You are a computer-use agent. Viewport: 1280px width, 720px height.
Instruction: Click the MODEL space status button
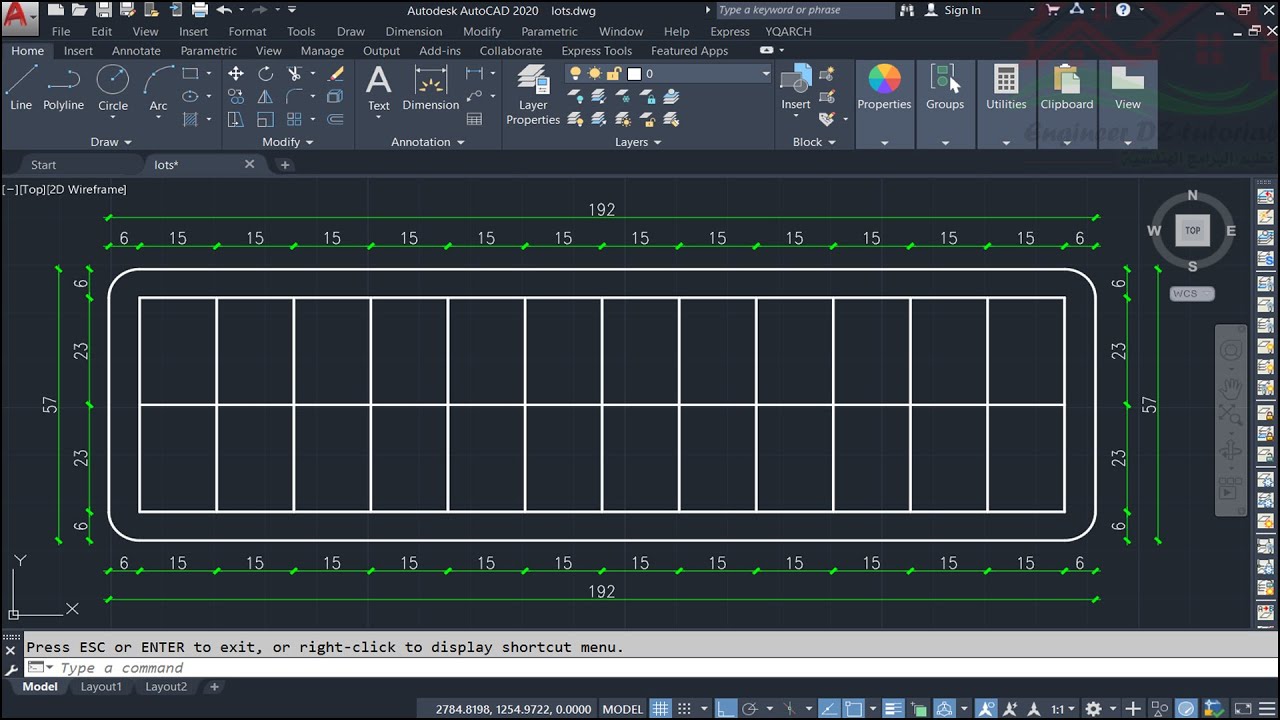pos(623,709)
